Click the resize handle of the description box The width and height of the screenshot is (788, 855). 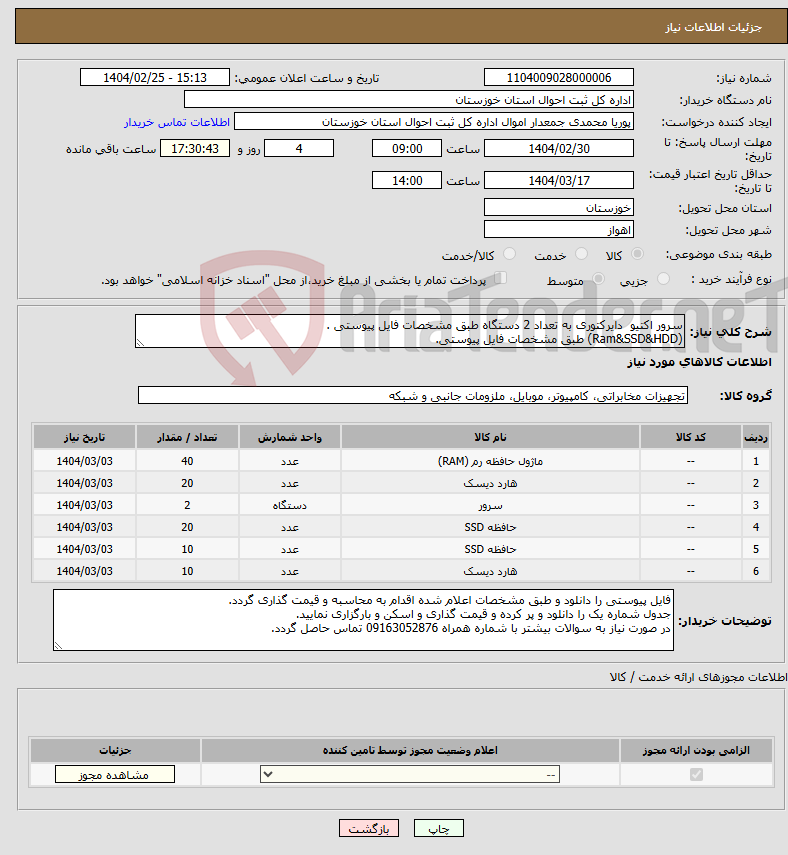point(140,343)
